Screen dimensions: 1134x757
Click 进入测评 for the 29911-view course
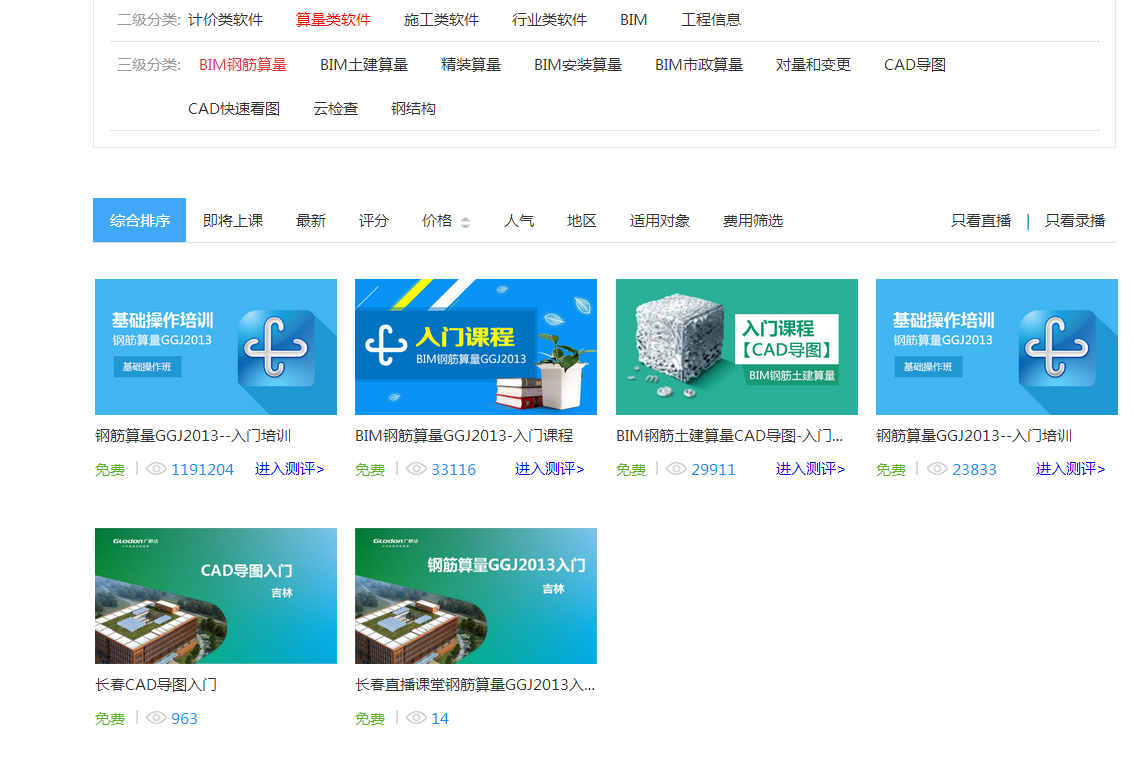point(811,469)
